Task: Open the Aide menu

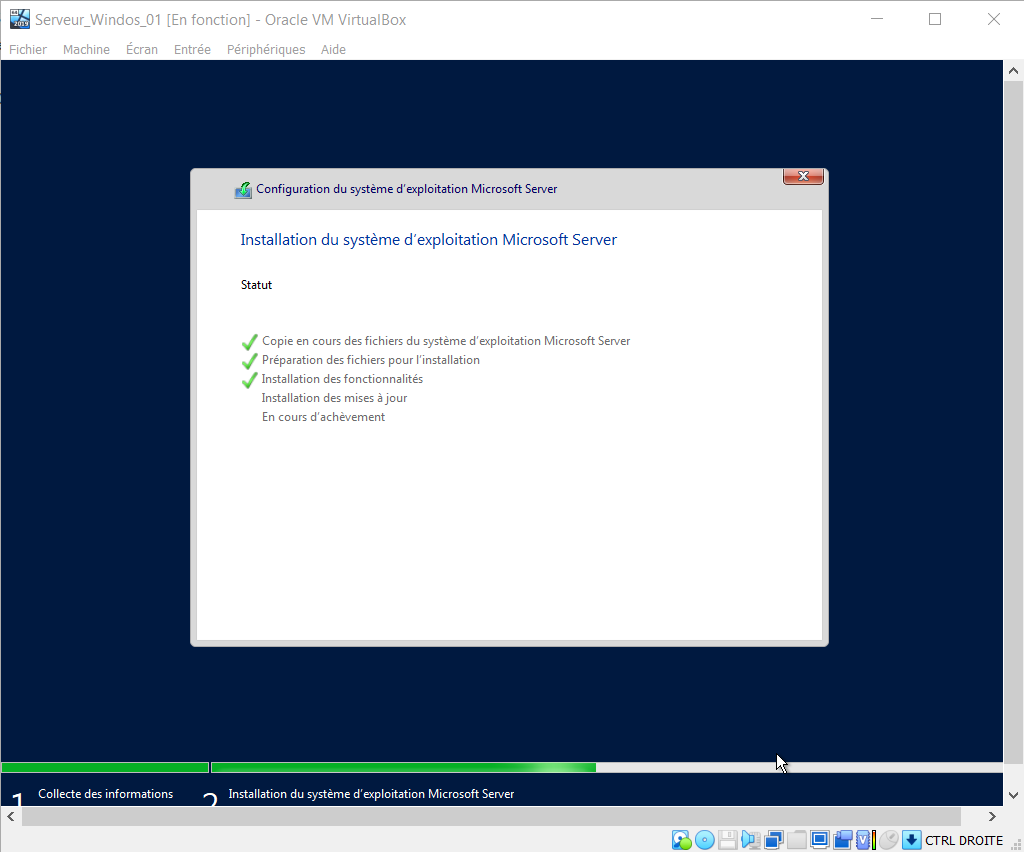Action: pyautogui.click(x=333, y=49)
